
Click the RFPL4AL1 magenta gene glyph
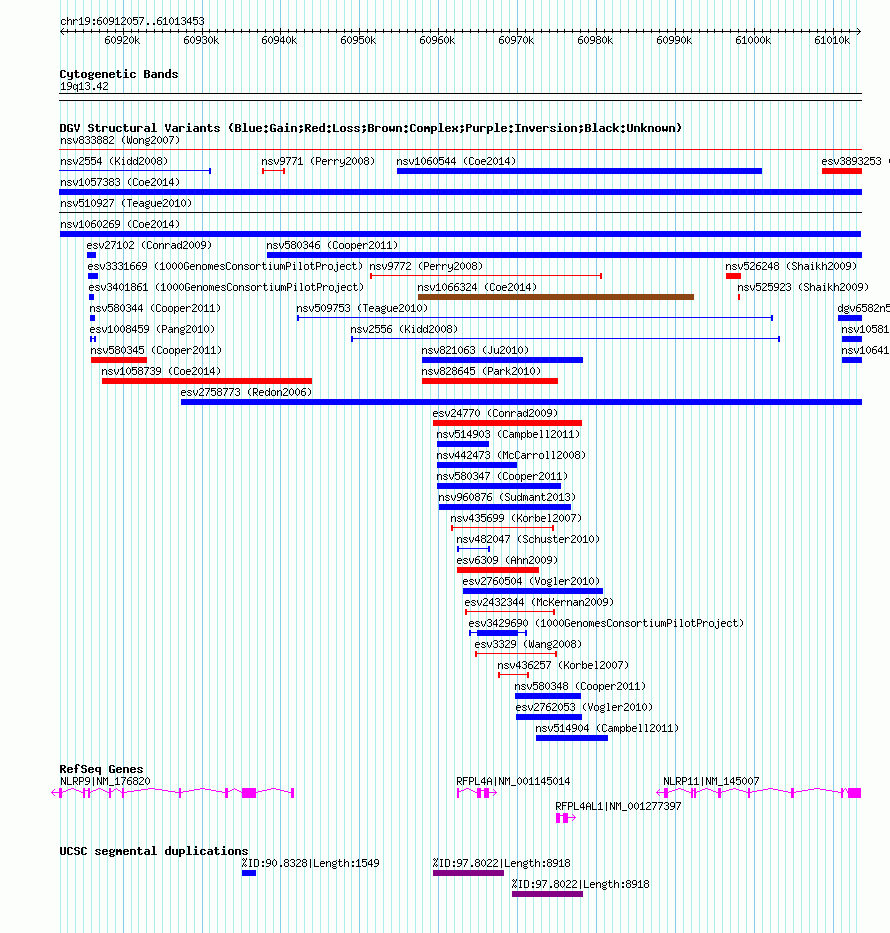[x=565, y=818]
